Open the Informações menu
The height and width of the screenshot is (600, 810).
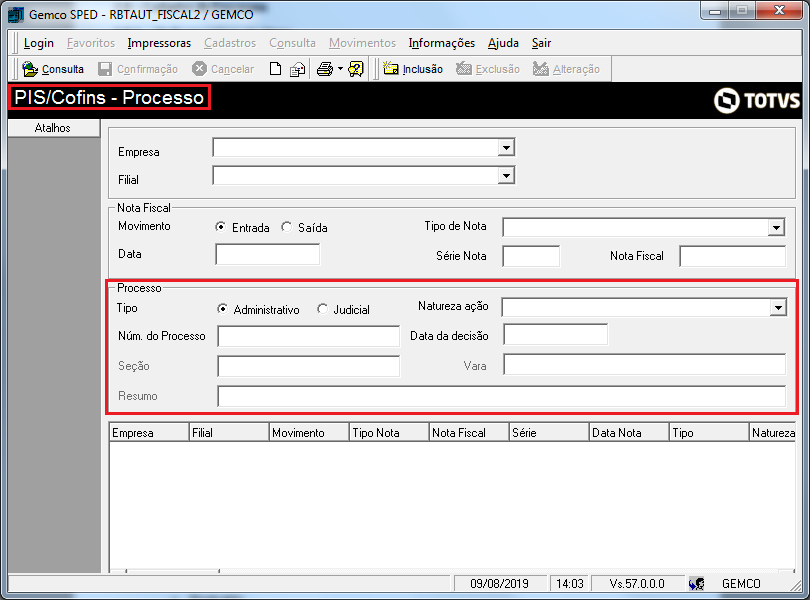[x=442, y=43]
